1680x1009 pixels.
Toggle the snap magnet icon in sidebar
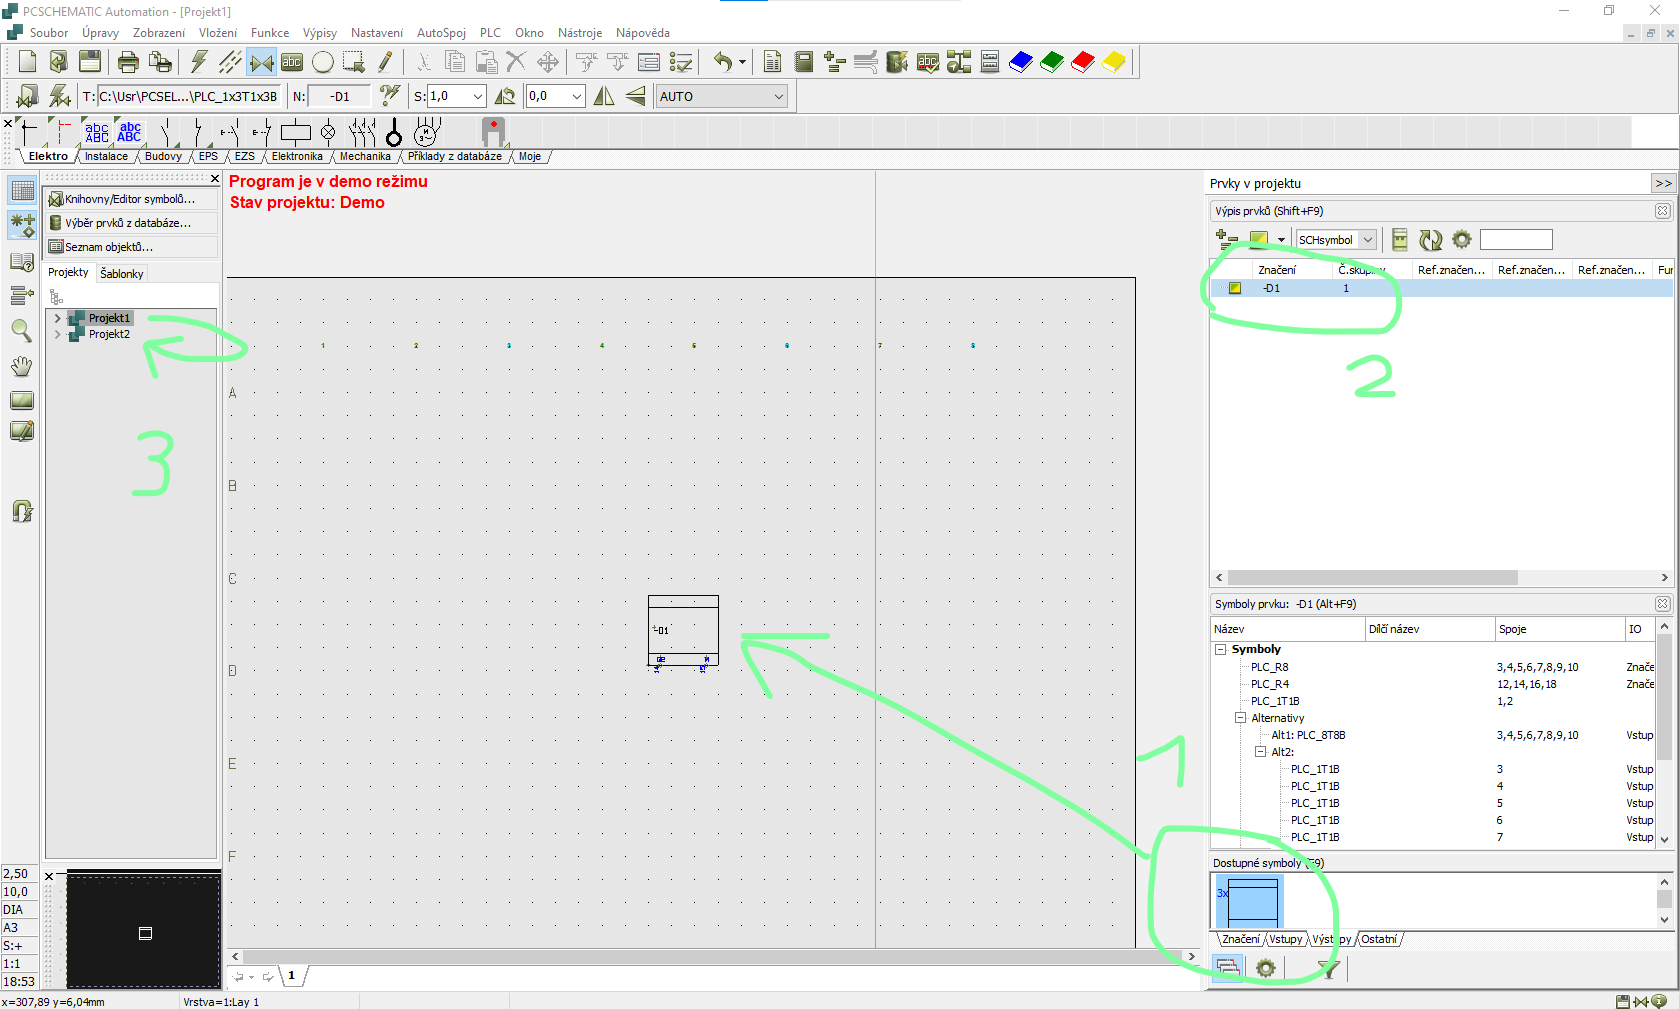[21, 511]
